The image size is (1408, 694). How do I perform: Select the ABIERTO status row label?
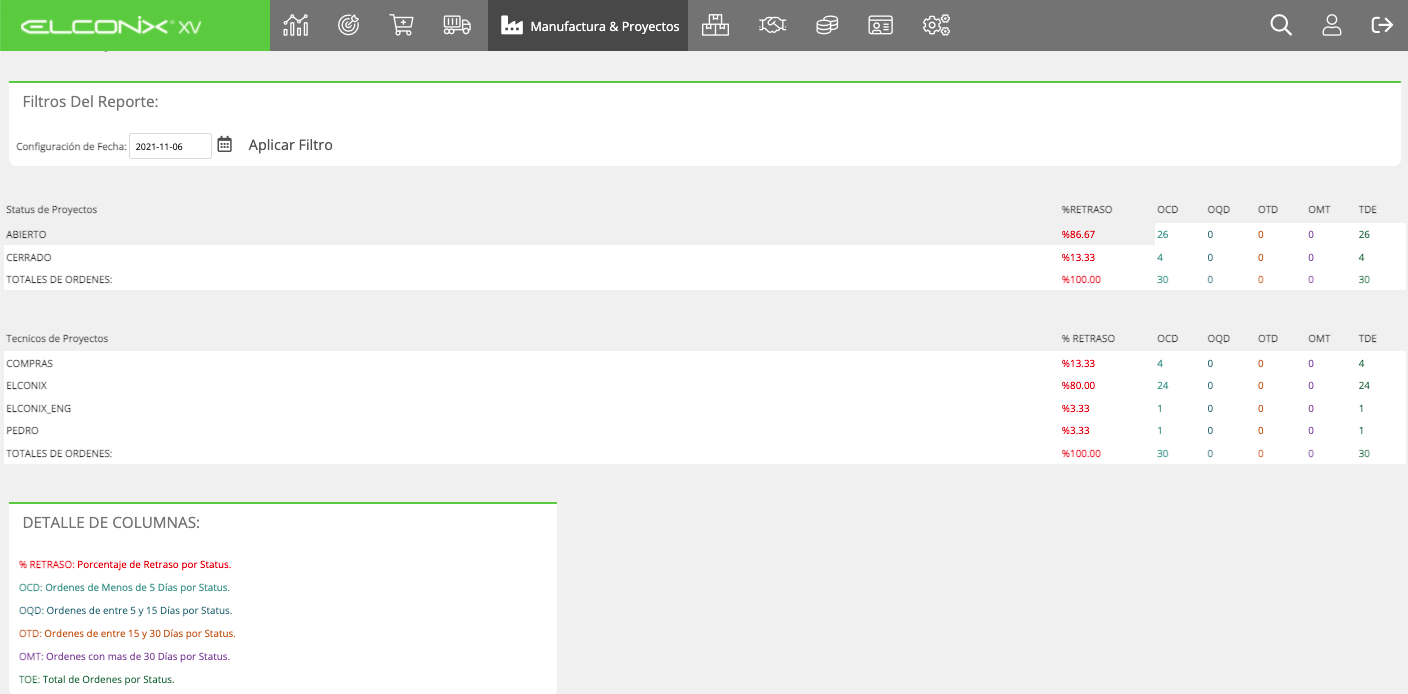[x=26, y=234]
